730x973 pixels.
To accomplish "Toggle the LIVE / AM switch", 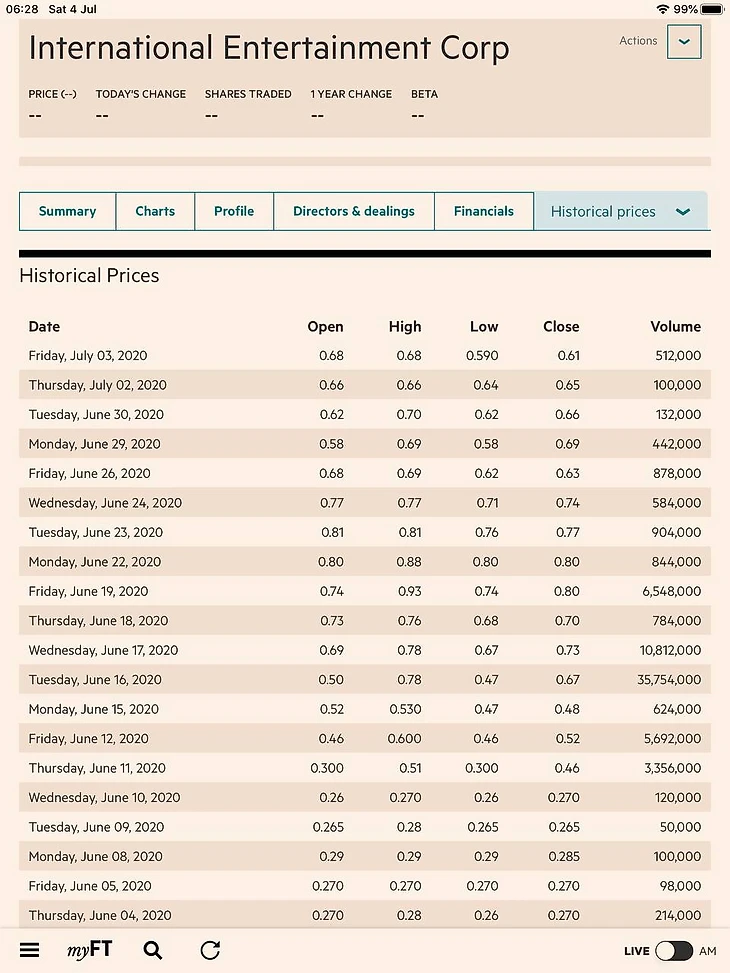I will (674, 951).
